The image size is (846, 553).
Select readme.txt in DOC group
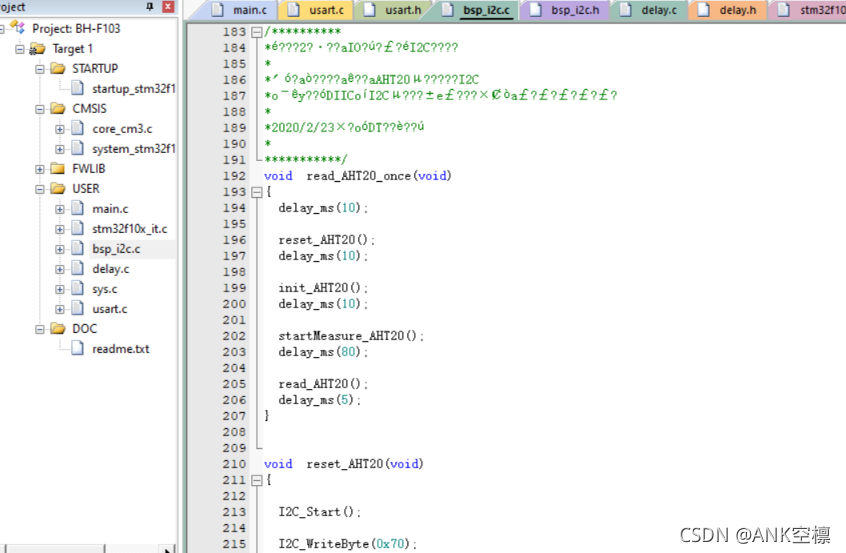[120, 349]
